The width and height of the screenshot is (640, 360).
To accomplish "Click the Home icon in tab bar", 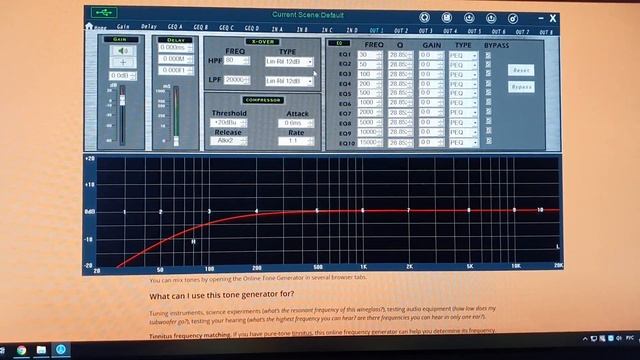I will [x=90, y=26].
